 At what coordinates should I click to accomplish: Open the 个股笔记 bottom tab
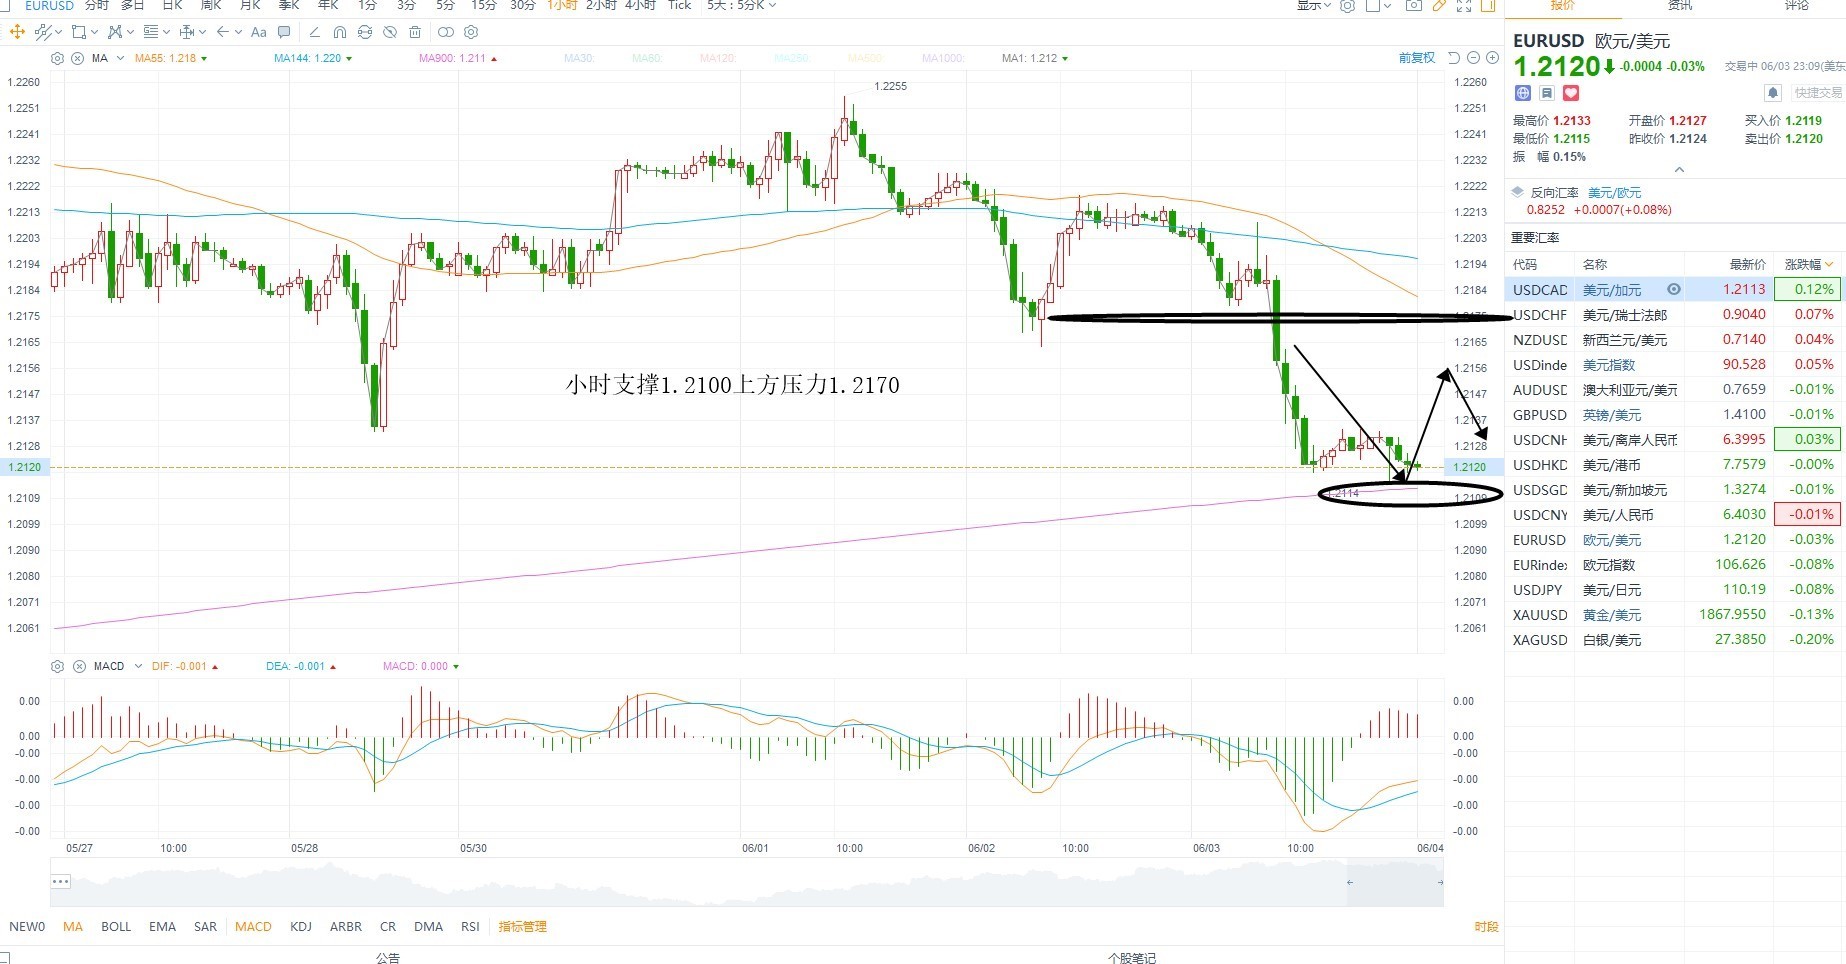[1131, 957]
